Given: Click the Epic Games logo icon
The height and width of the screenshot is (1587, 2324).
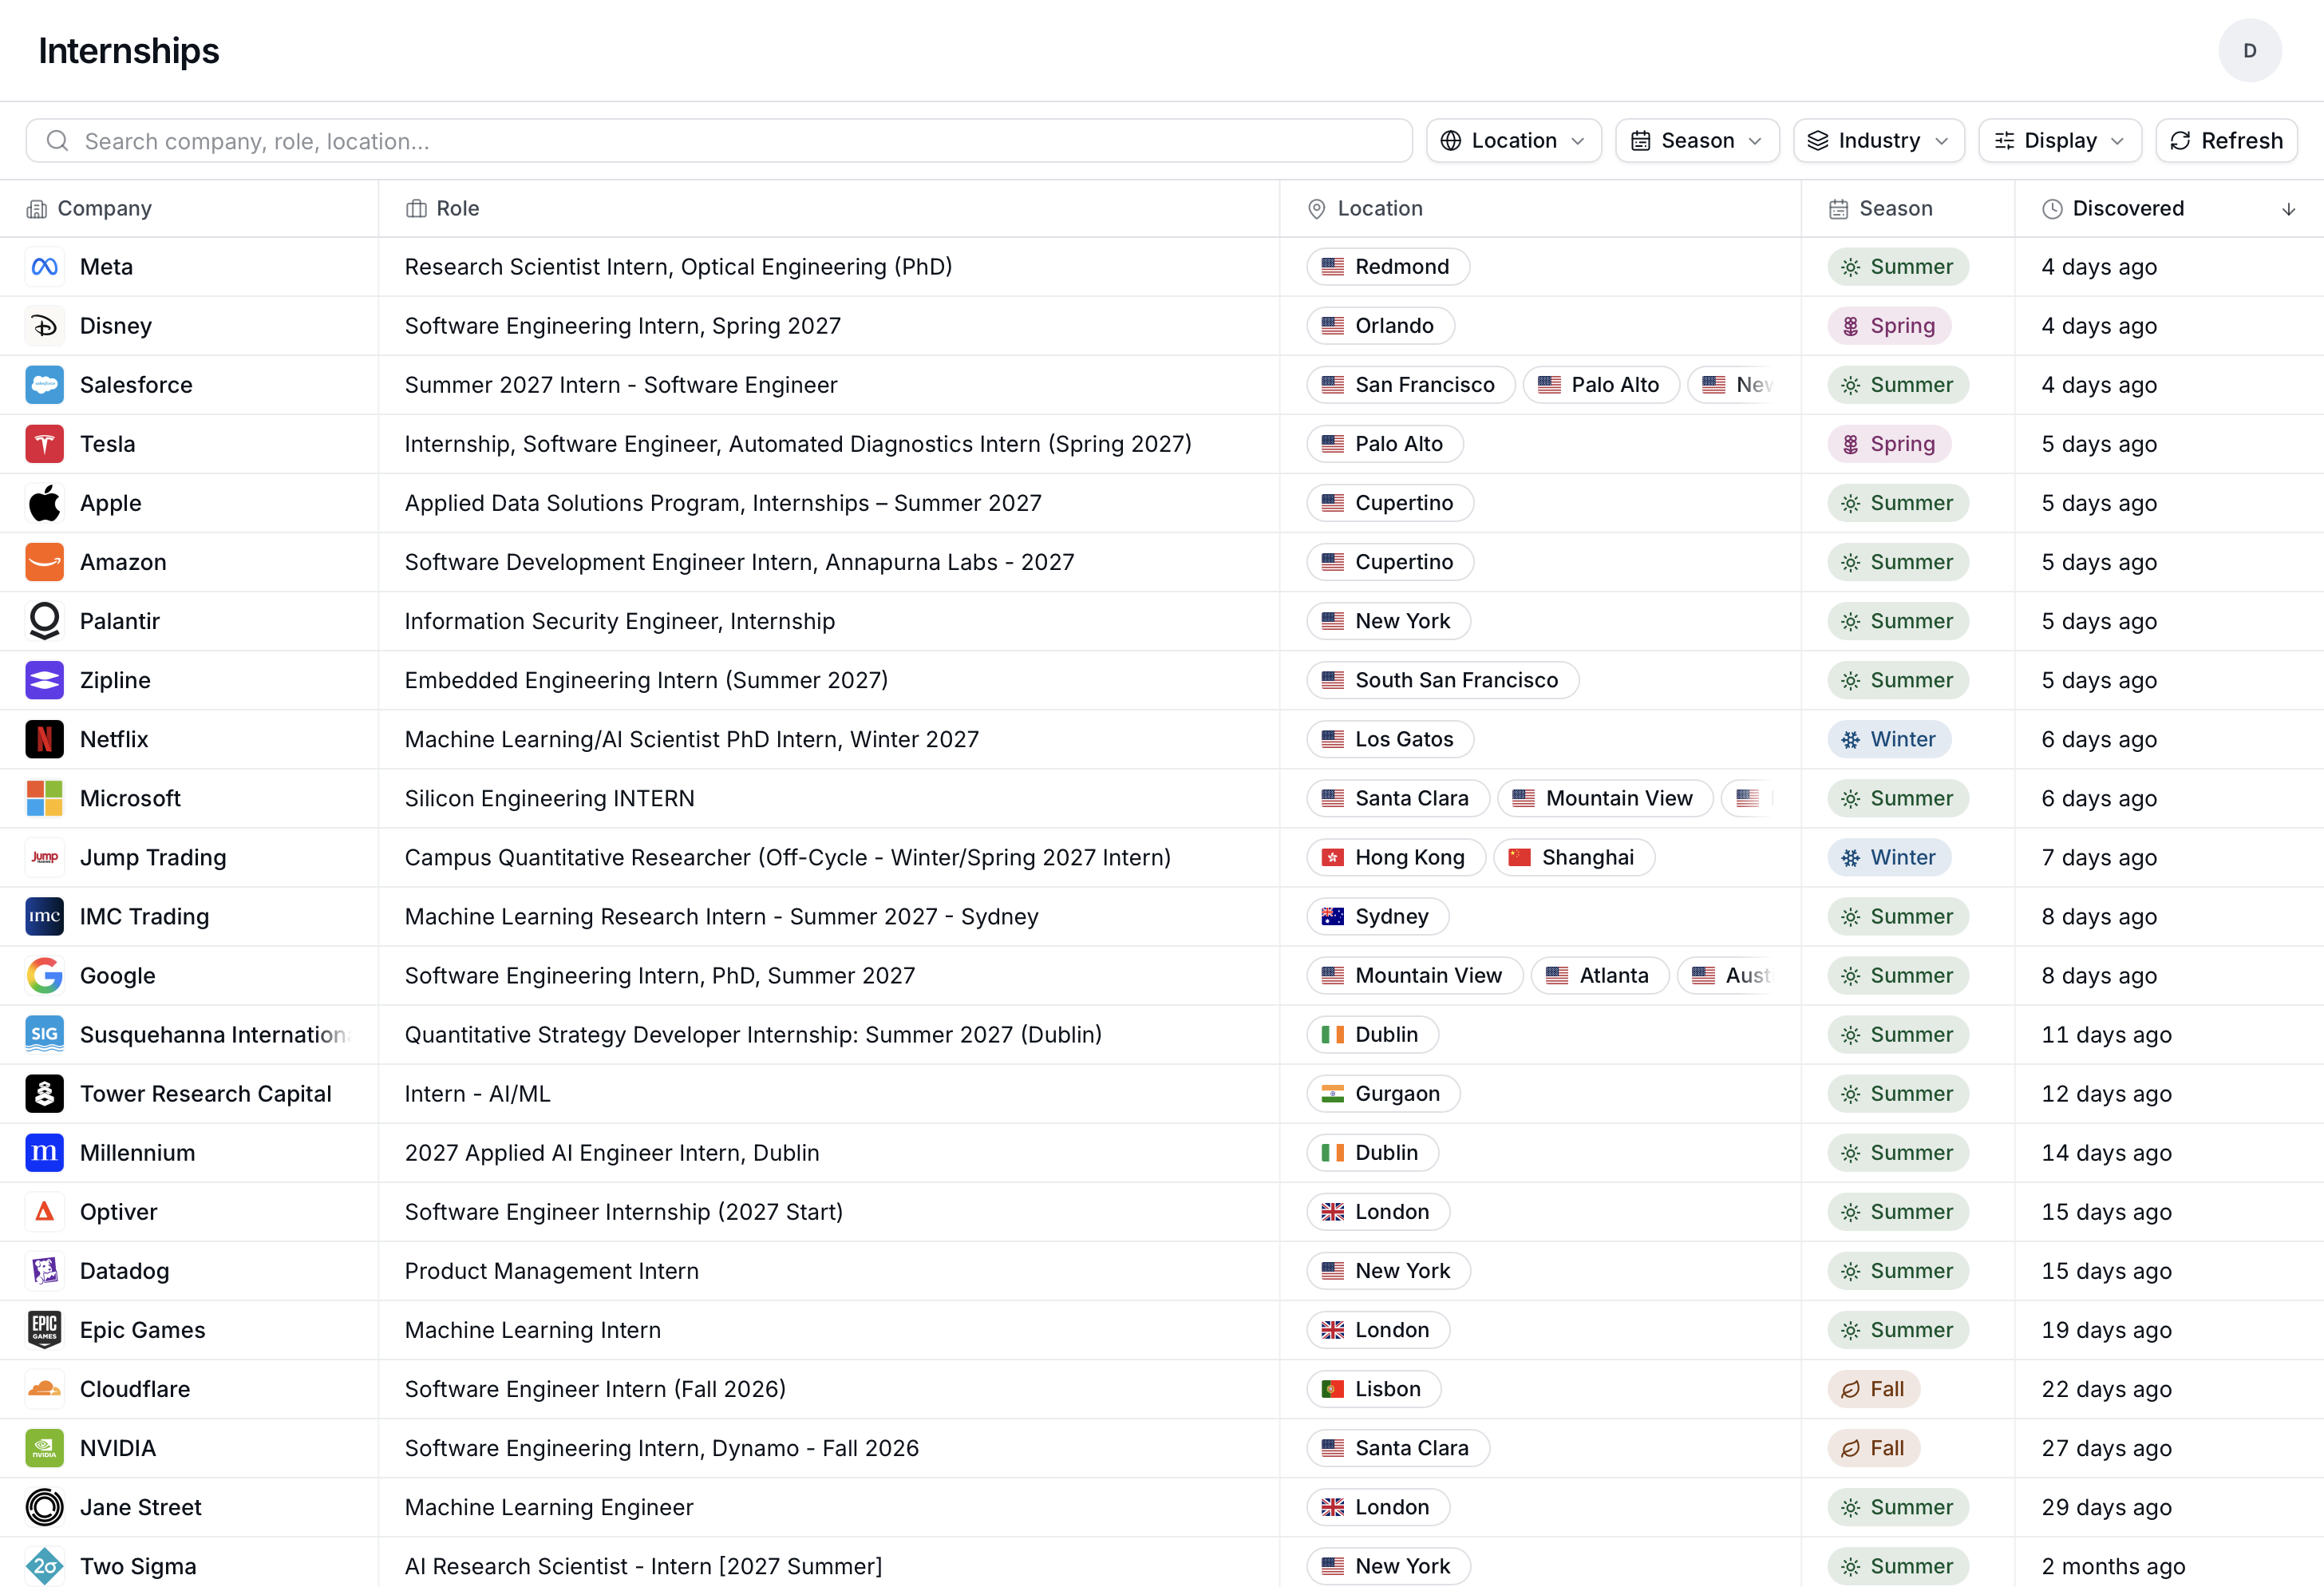Looking at the screenshot, I should tap(44, 1330).
